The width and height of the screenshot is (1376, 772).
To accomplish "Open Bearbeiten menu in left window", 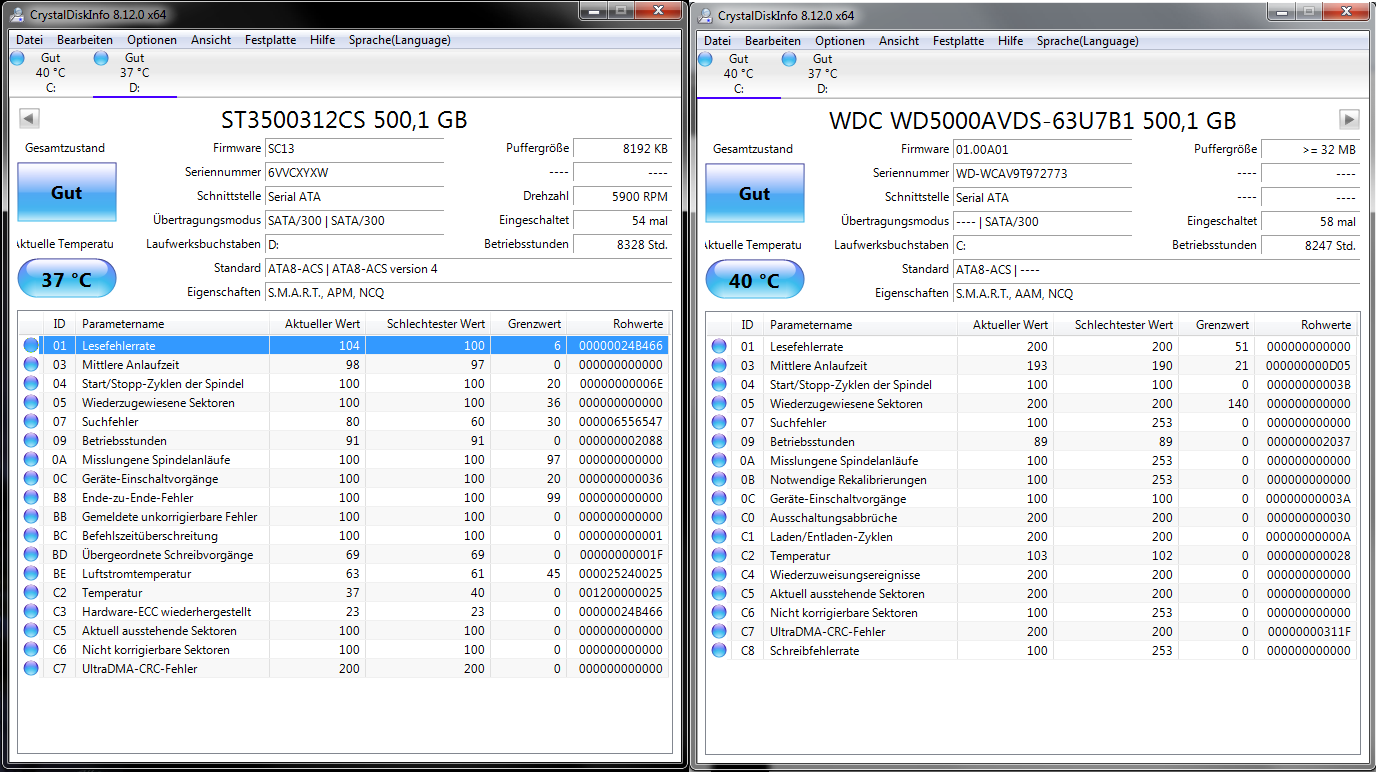I will [x=85, y=40].
